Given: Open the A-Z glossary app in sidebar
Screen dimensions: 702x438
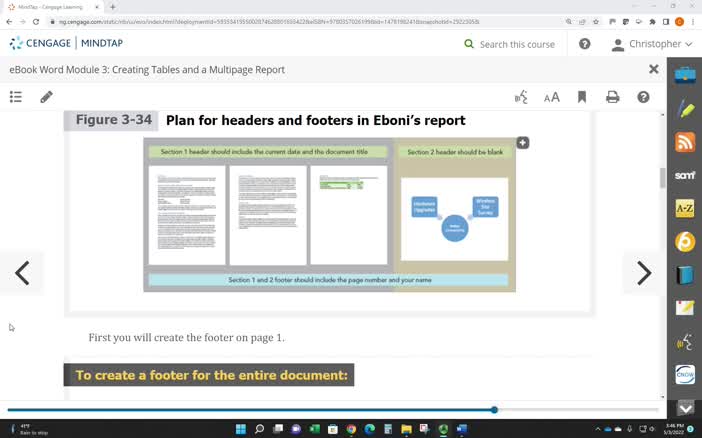Looking at the screenshot, I should point(685,208).
